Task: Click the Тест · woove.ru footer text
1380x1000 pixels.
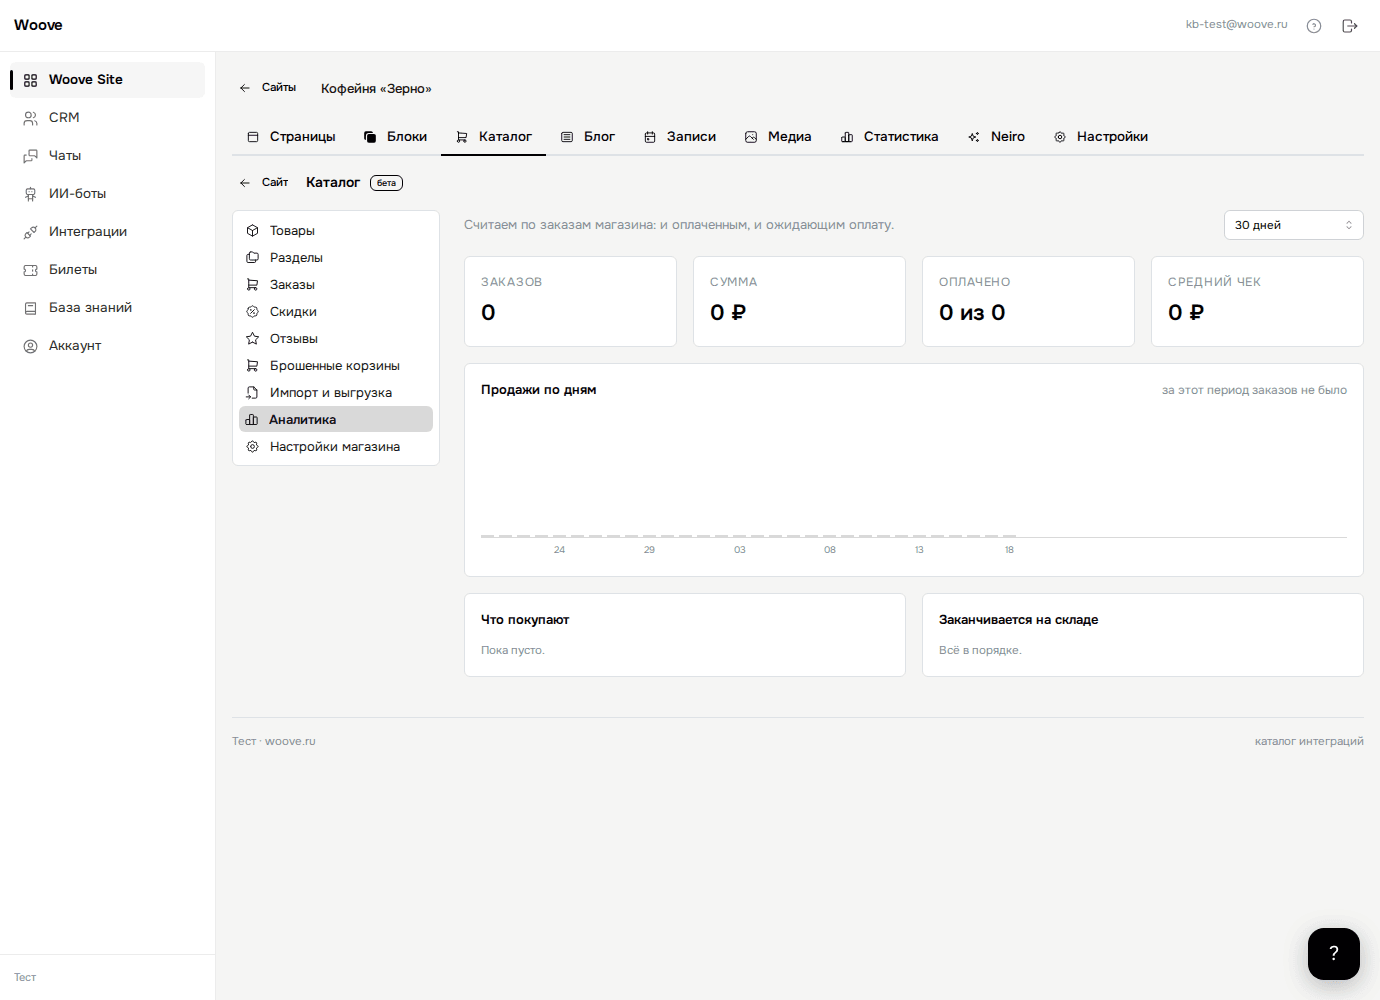Action: [x=273, y=742]
